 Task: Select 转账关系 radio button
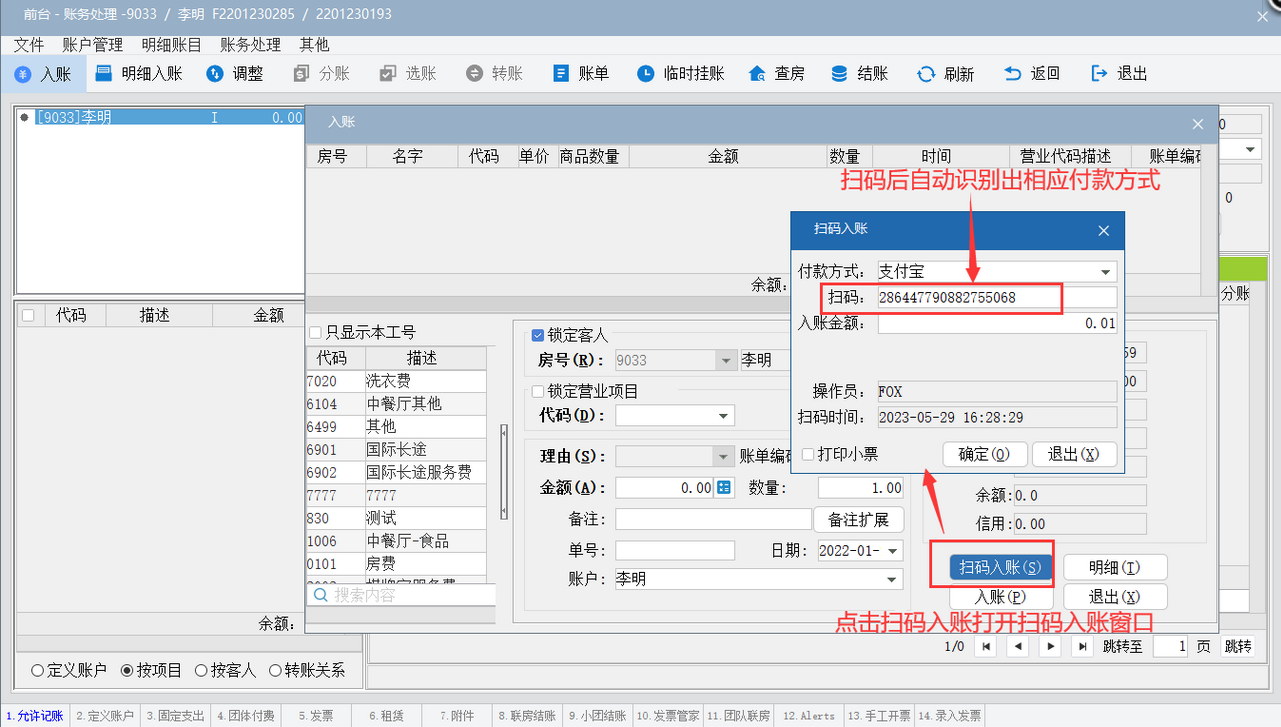275,671
